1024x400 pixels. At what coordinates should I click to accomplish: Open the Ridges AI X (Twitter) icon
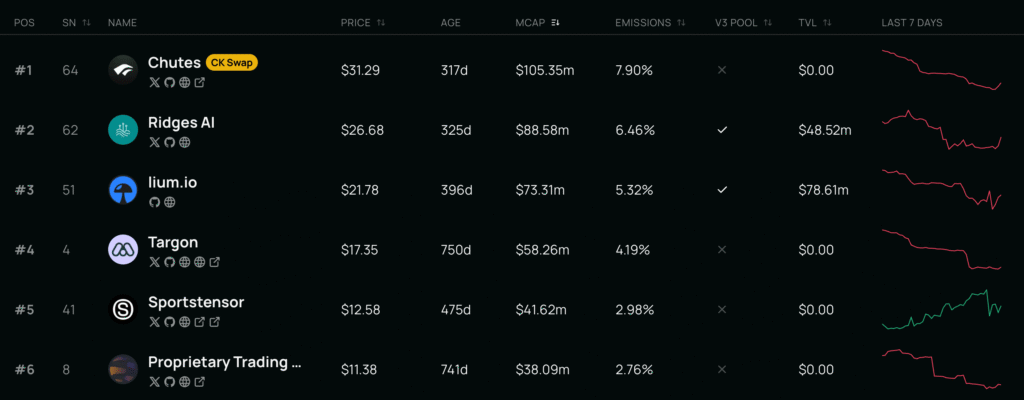(x=154, y=142)
